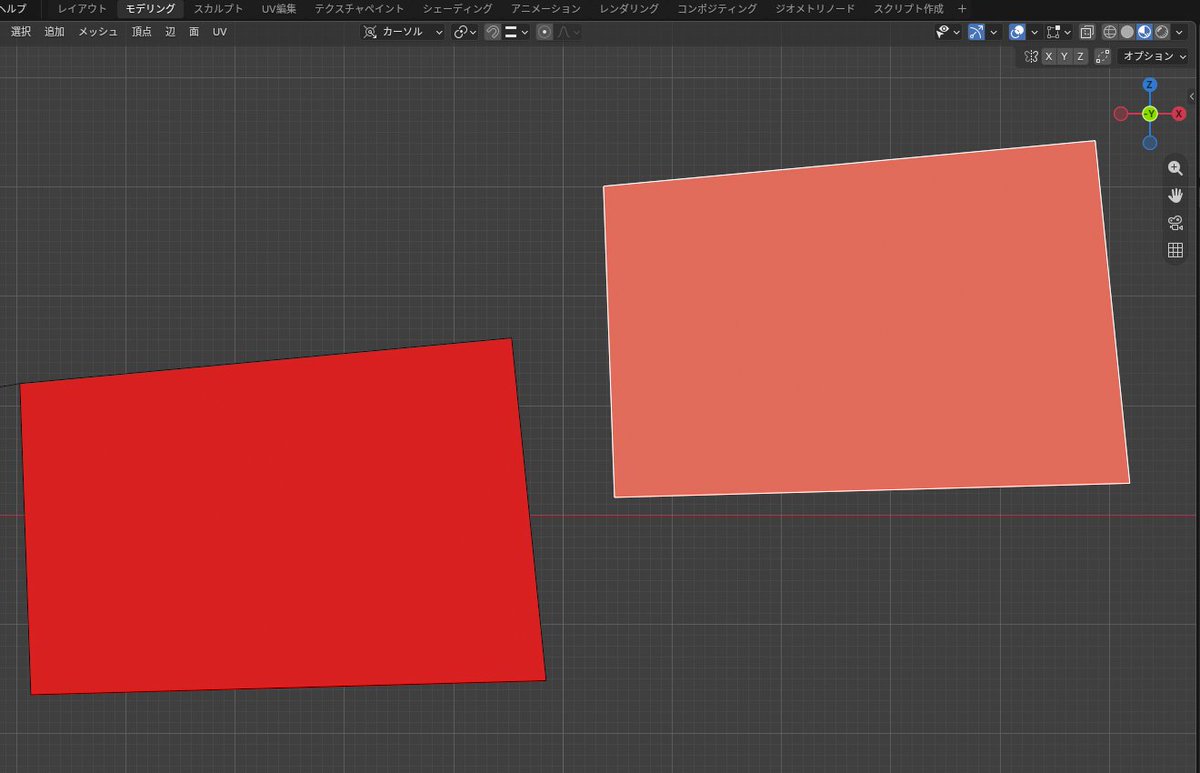Click the mesh mirror butterfly icon
The image size is (1200, 773).
tap(1031, 57)
